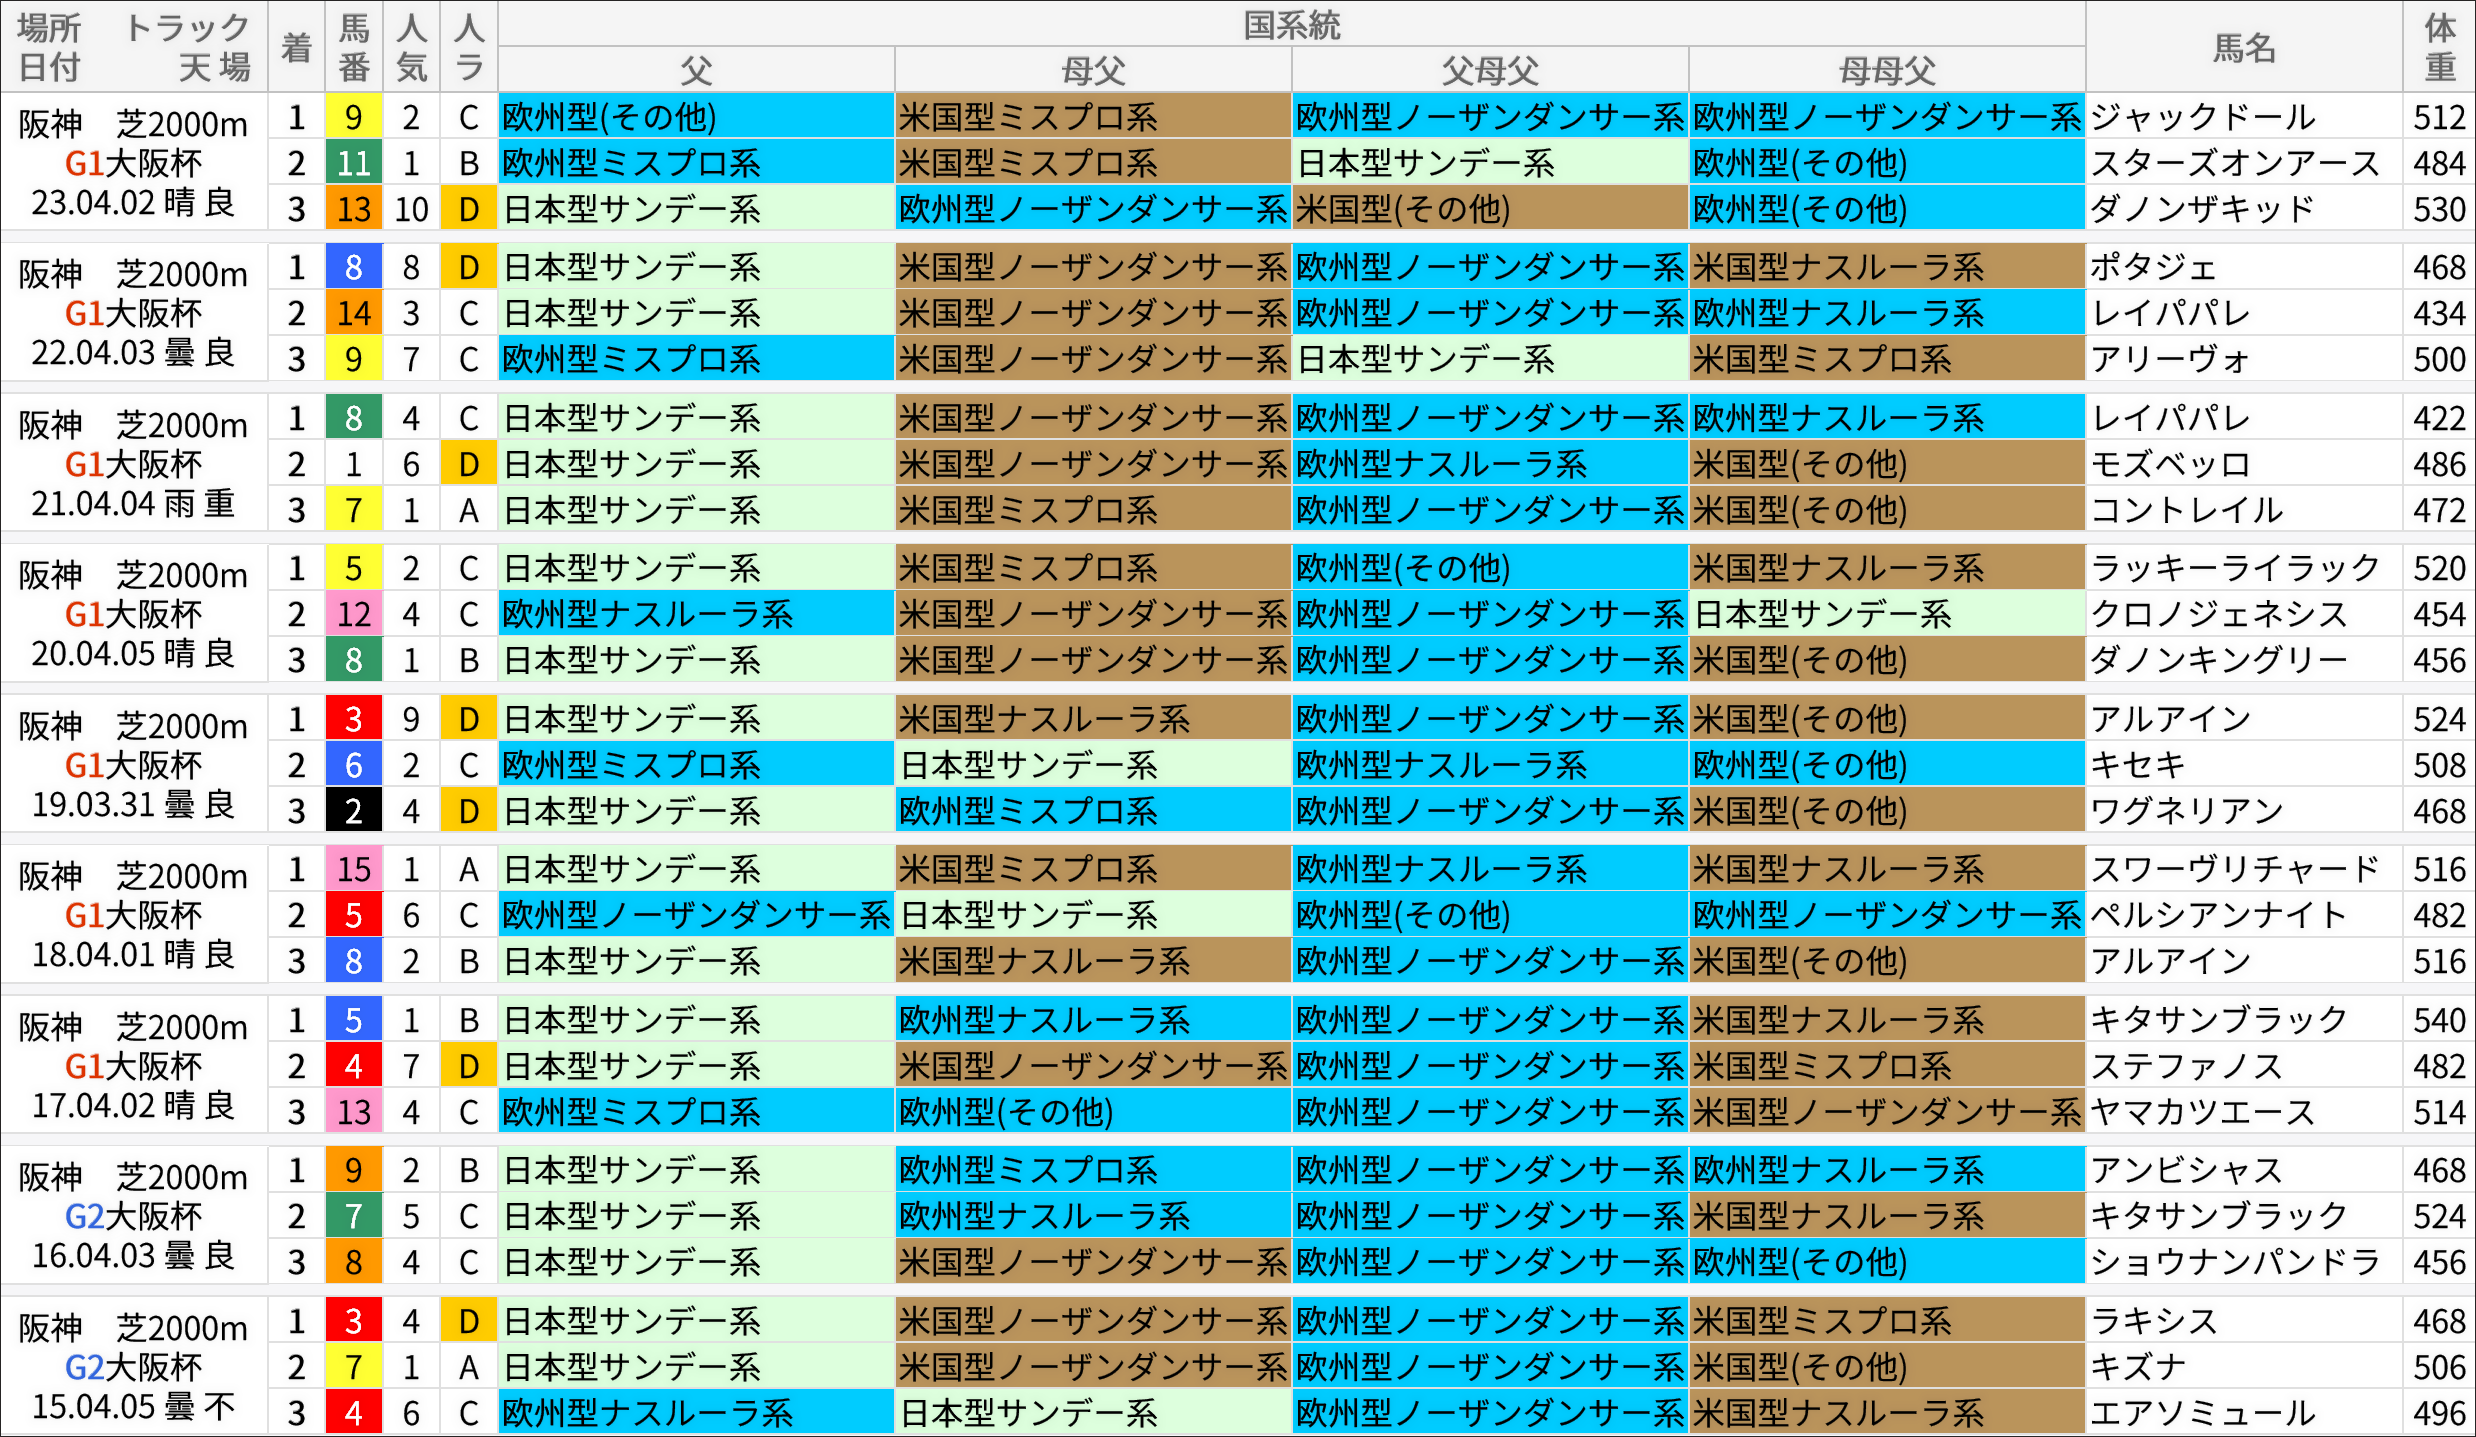
Task: Click the date 20.04.05 晴 良
Action: [x=133, y=654]
